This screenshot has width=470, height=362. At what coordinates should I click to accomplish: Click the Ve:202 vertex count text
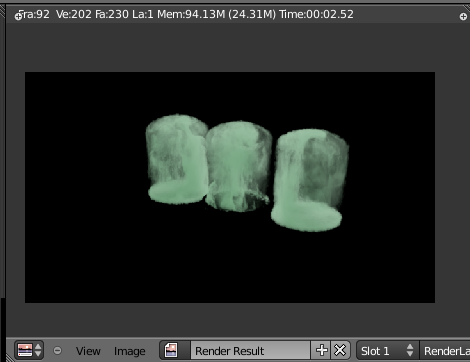point(73,14)
